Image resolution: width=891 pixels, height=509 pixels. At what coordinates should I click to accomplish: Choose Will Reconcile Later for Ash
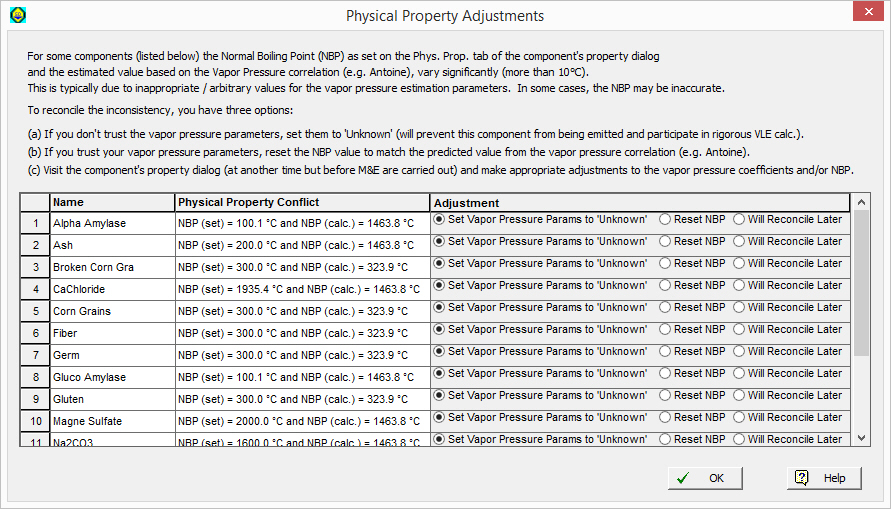coord(740,241)
